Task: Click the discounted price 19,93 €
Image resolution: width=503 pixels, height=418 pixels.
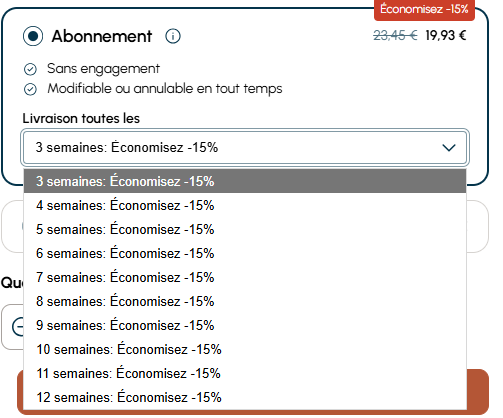Action: click(446, 35)
